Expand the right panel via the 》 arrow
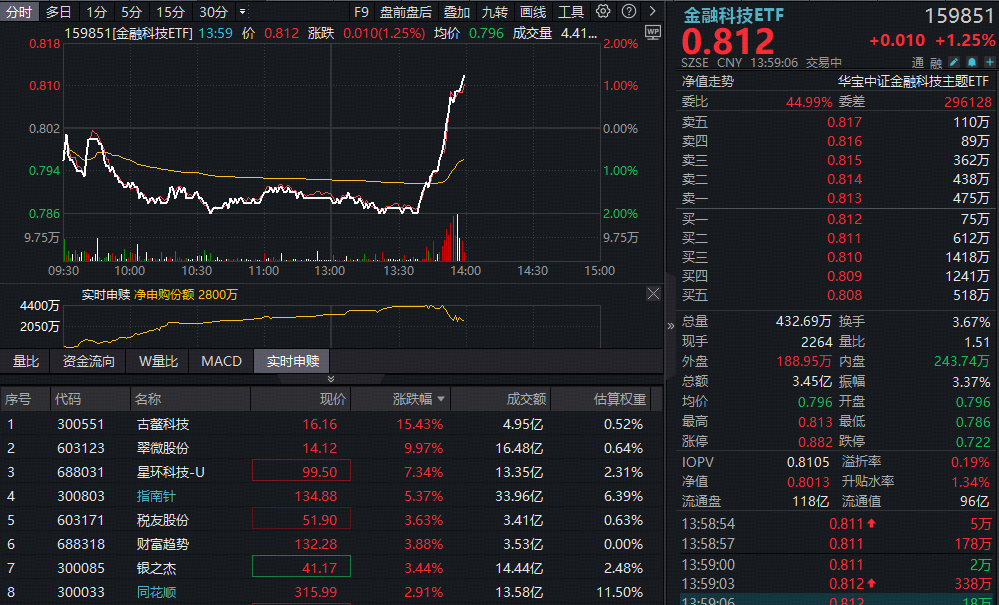The image size is (999, 605). pos(671,326)
